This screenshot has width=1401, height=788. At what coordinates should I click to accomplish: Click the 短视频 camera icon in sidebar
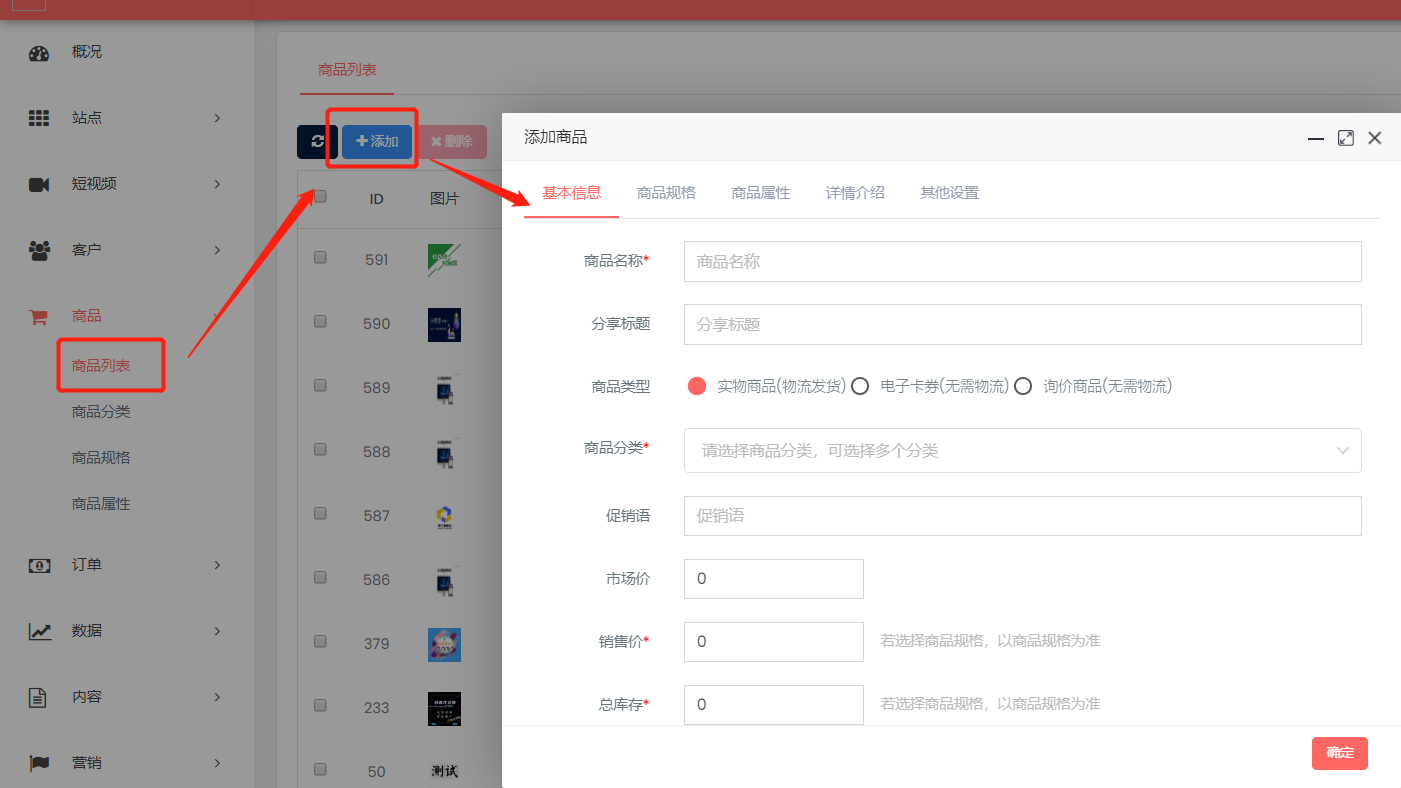(x=39, y=184)
